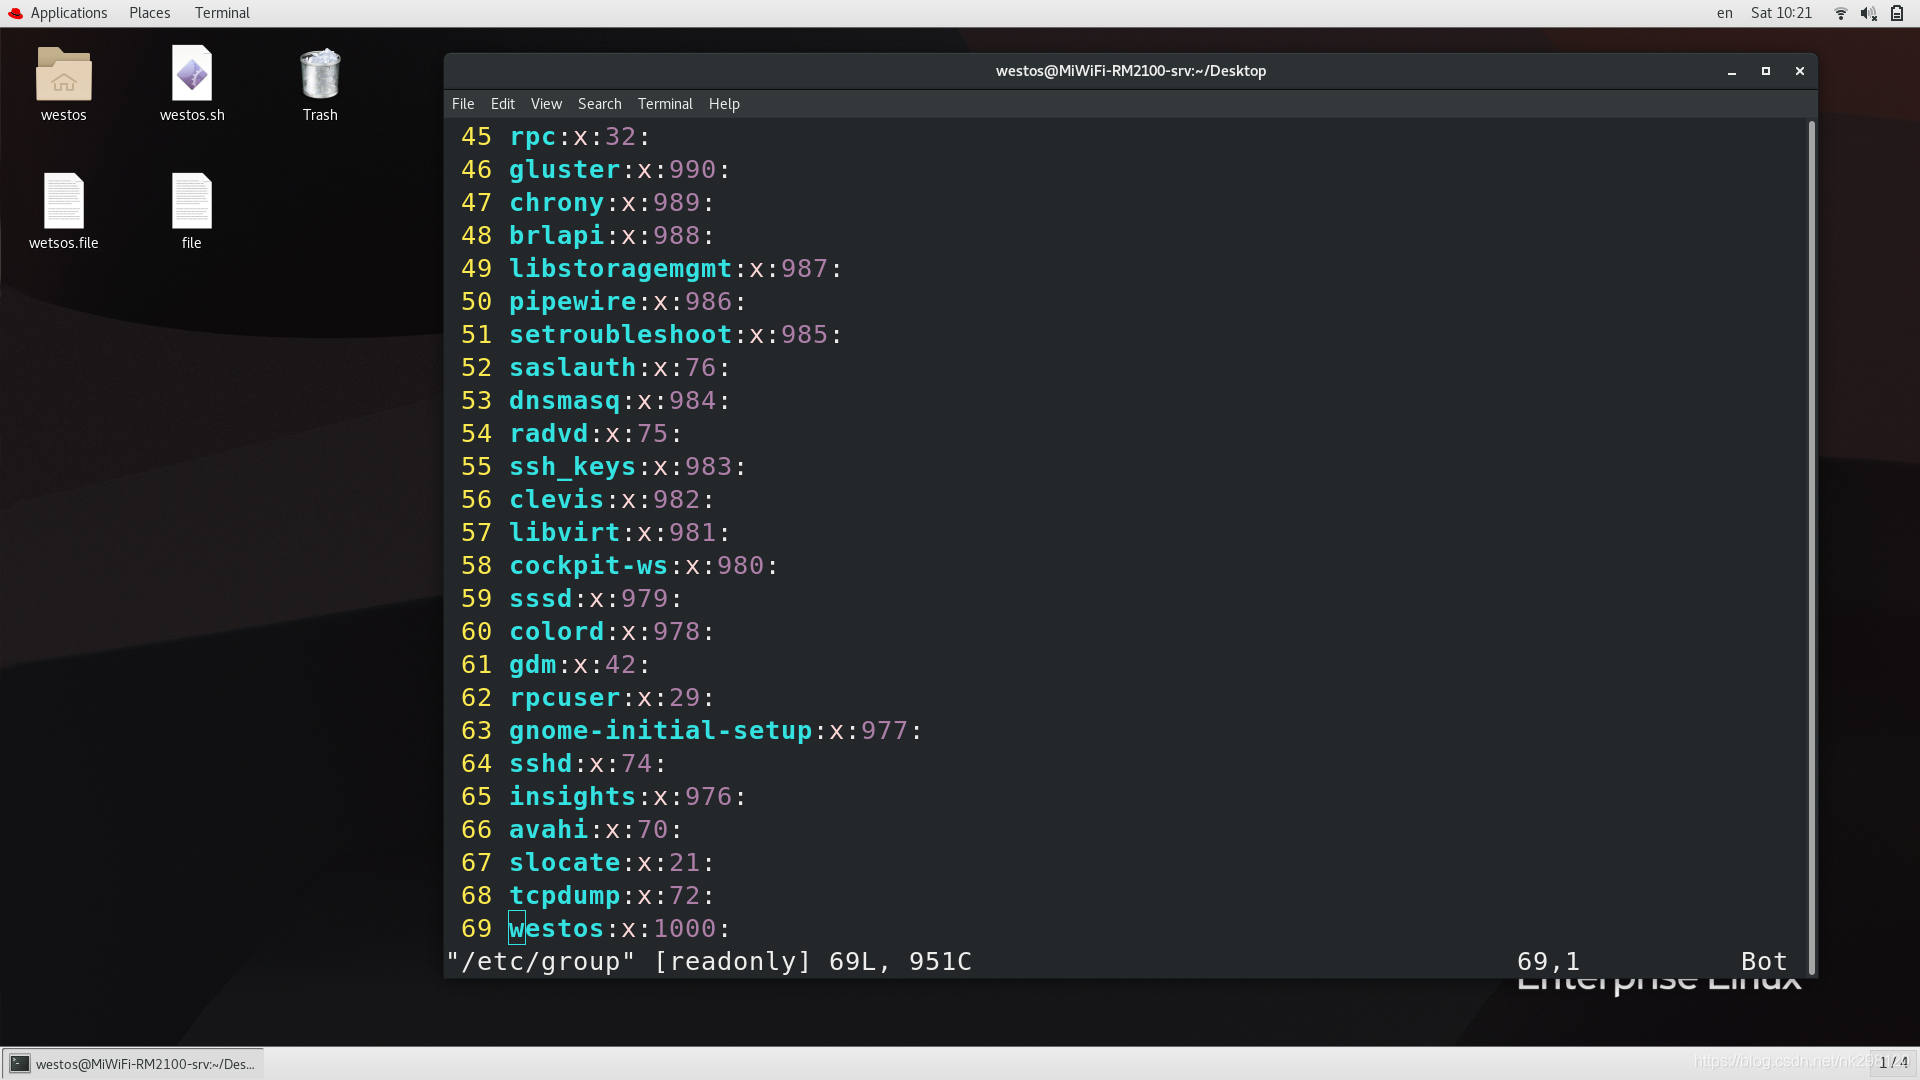The image size is (1920, 1080).
Task: Click the Sat 10:21 clock
Action: tap(1781, 13)
